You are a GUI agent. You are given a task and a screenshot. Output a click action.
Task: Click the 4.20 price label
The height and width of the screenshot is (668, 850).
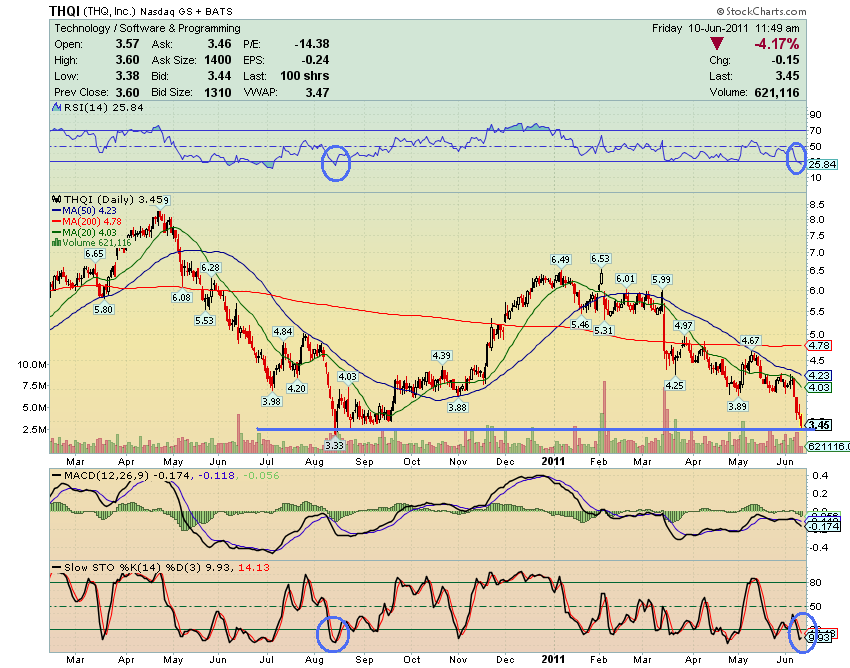coord(297,388)
